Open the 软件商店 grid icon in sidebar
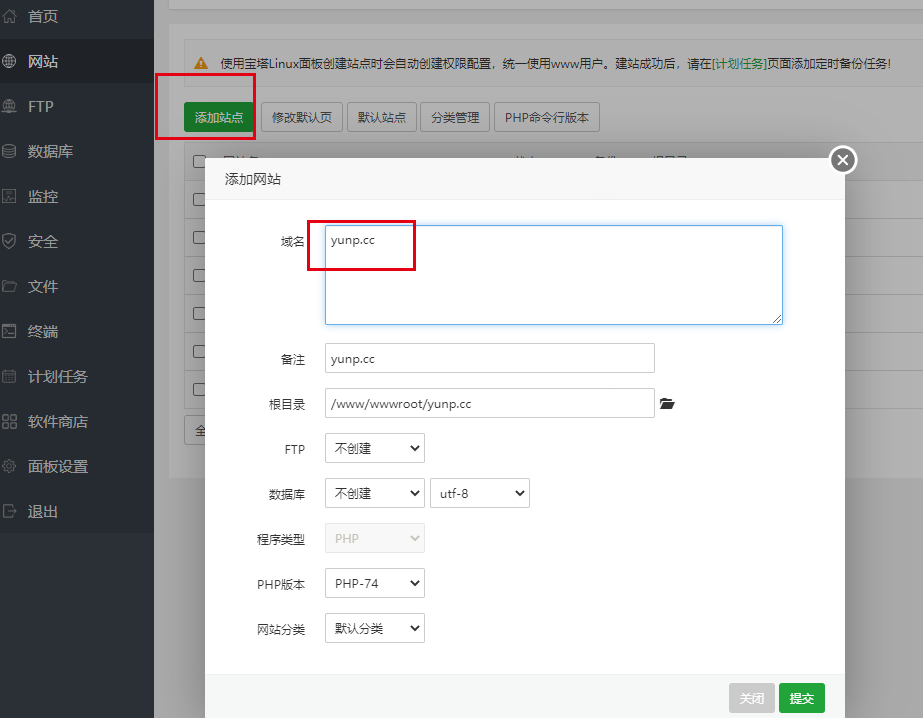 coord(9,421)
